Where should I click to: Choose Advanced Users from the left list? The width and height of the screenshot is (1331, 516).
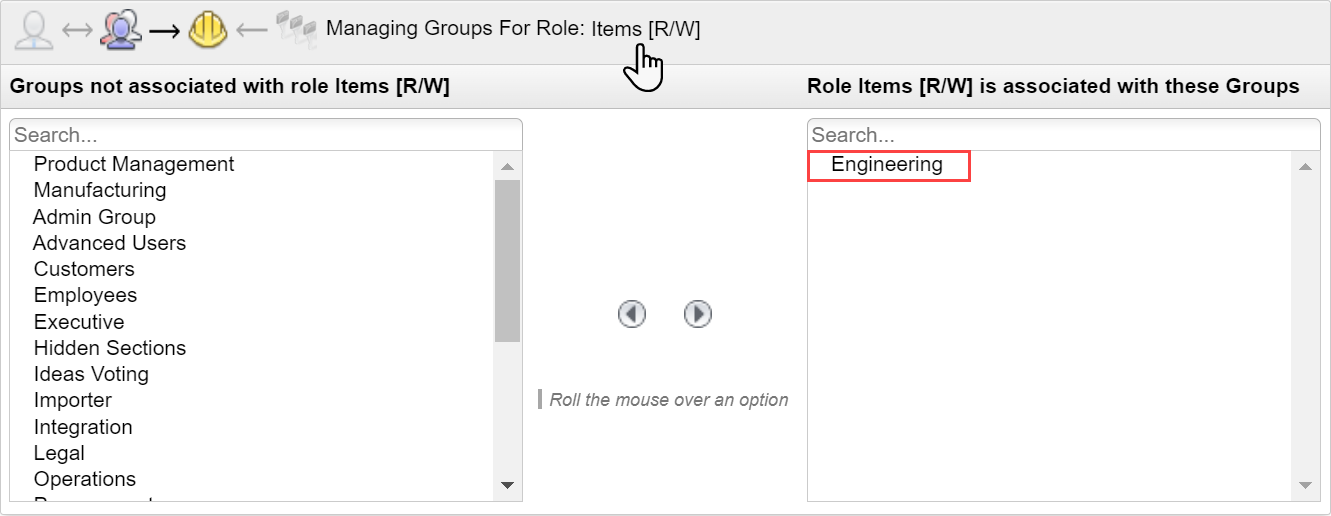pos(109,243)
